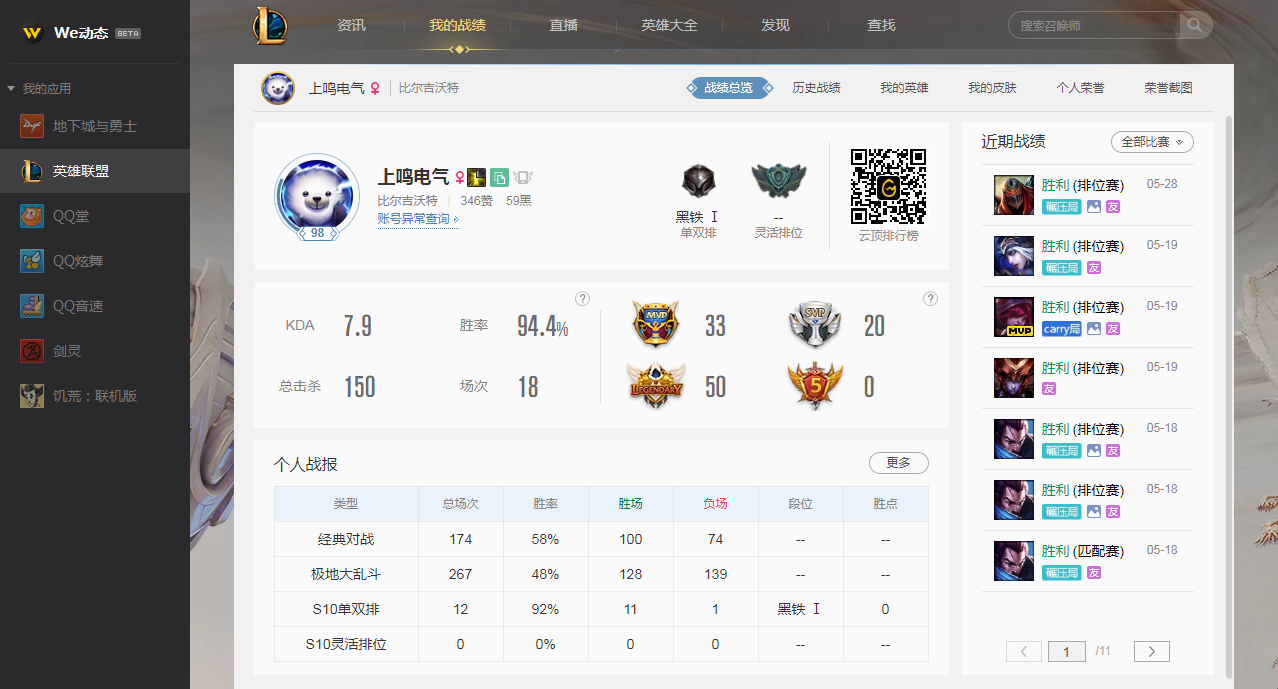The height and width of the screenshot is (689, 1278).
Task: Click the large profile avatar with level 98
Action: pos(317,196)
